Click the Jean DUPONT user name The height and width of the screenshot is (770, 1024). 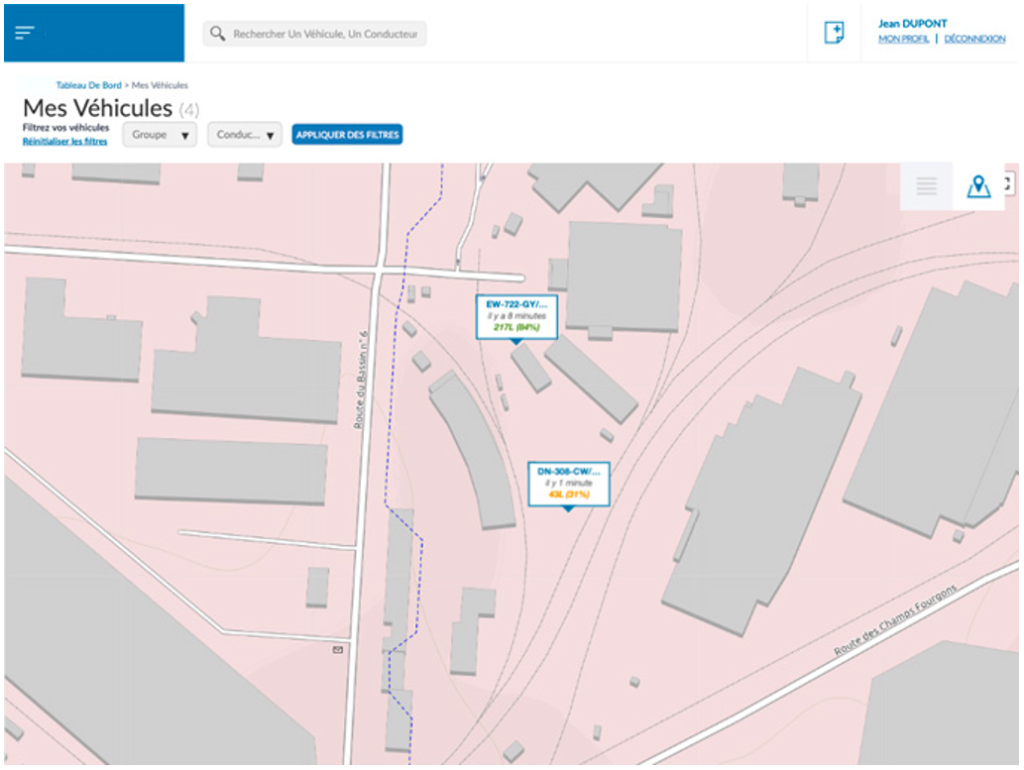[x=912, y=24]
